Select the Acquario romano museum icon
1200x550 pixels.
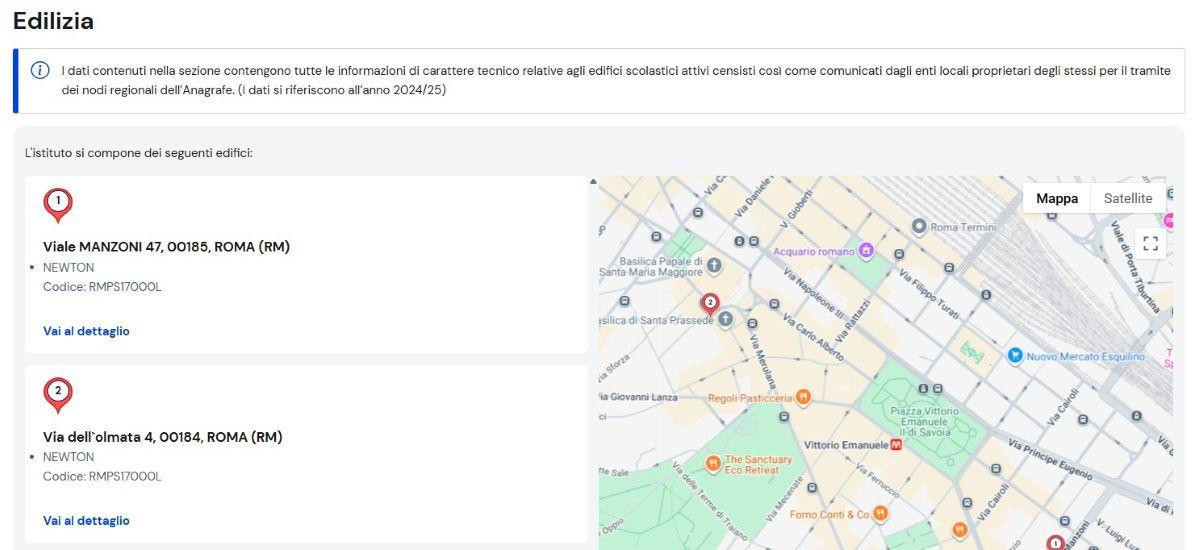pos(866,250)
